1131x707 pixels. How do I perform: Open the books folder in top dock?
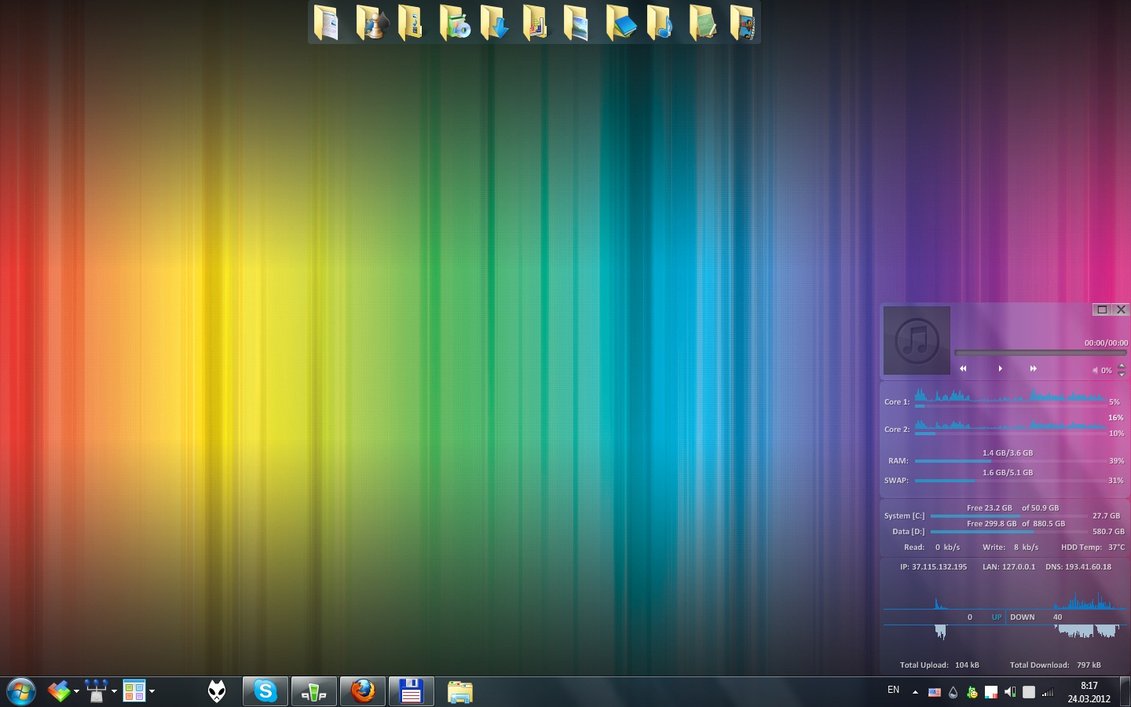pos(619,22)
